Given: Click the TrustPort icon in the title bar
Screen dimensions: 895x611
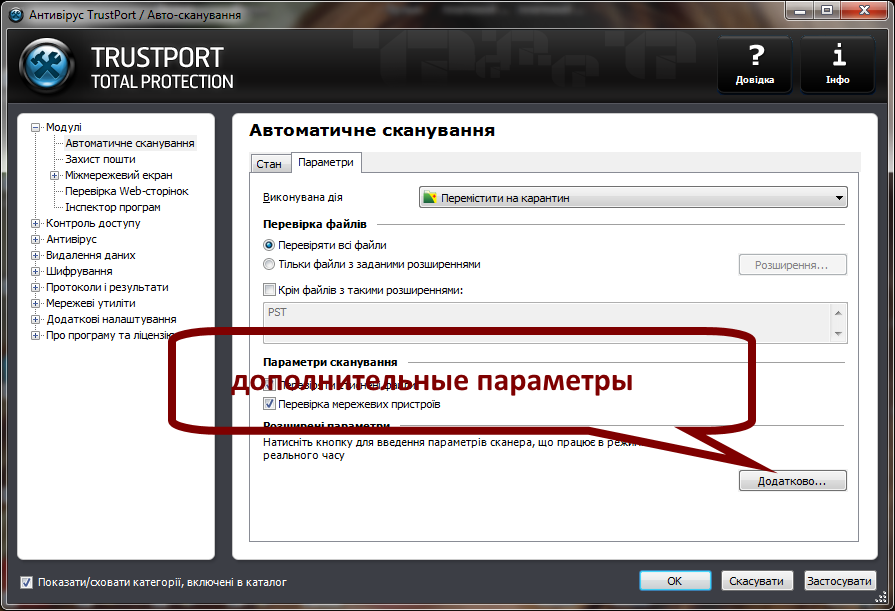Looking at the screenshot, I should pyautogui.click(x=14, y=15).
